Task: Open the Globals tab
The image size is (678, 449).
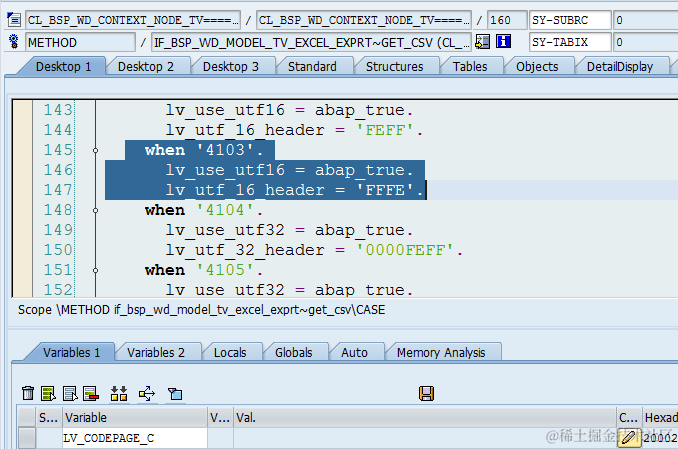Action: [294, 353]
